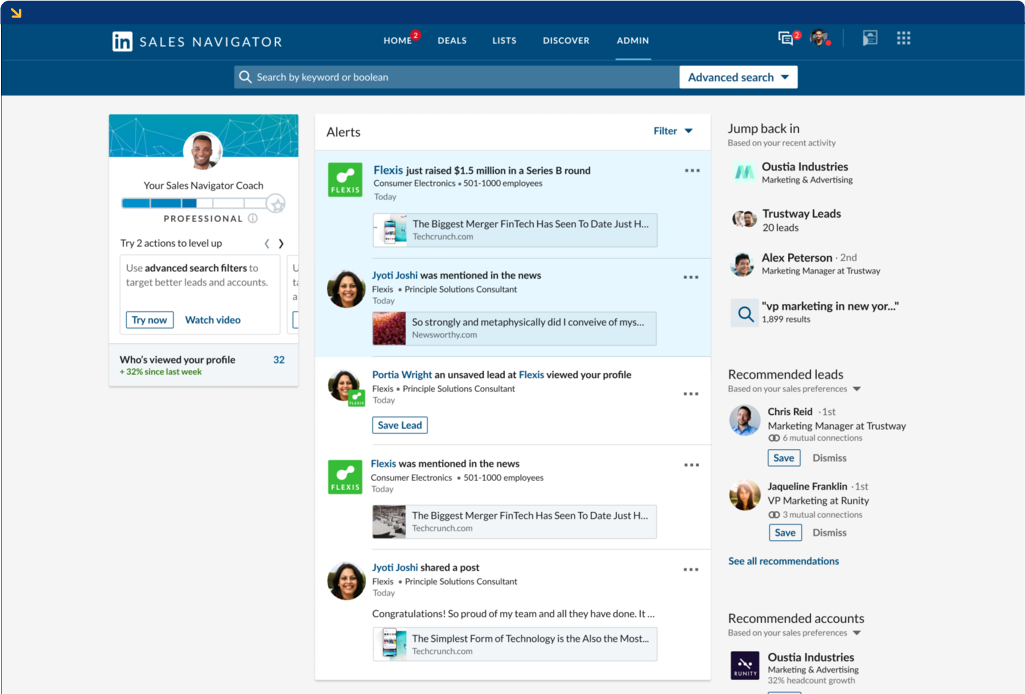
Task: Click the Save Lead button for Portia Wright
Action: point(399,424)
